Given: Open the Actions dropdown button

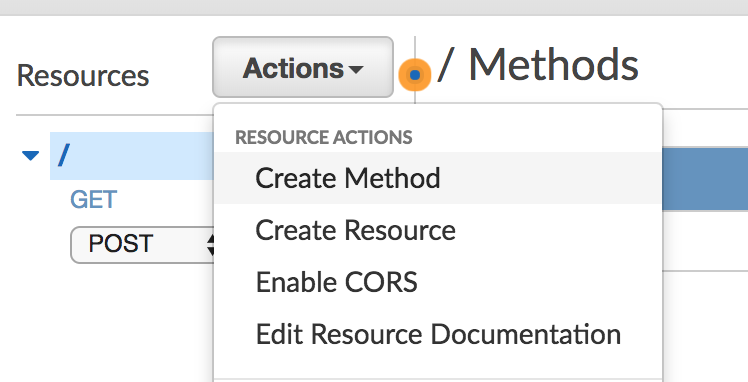Looking at the screenshot, I should tap(303, 67).
